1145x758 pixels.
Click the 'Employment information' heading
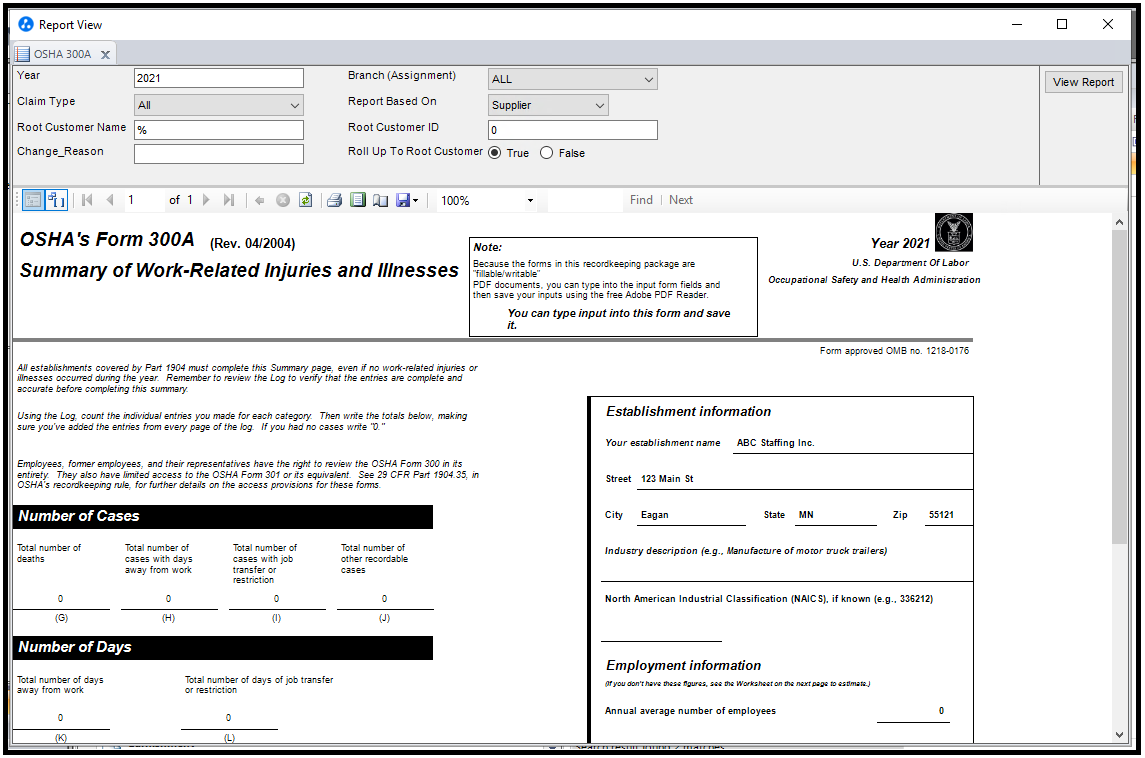point(683,665)
